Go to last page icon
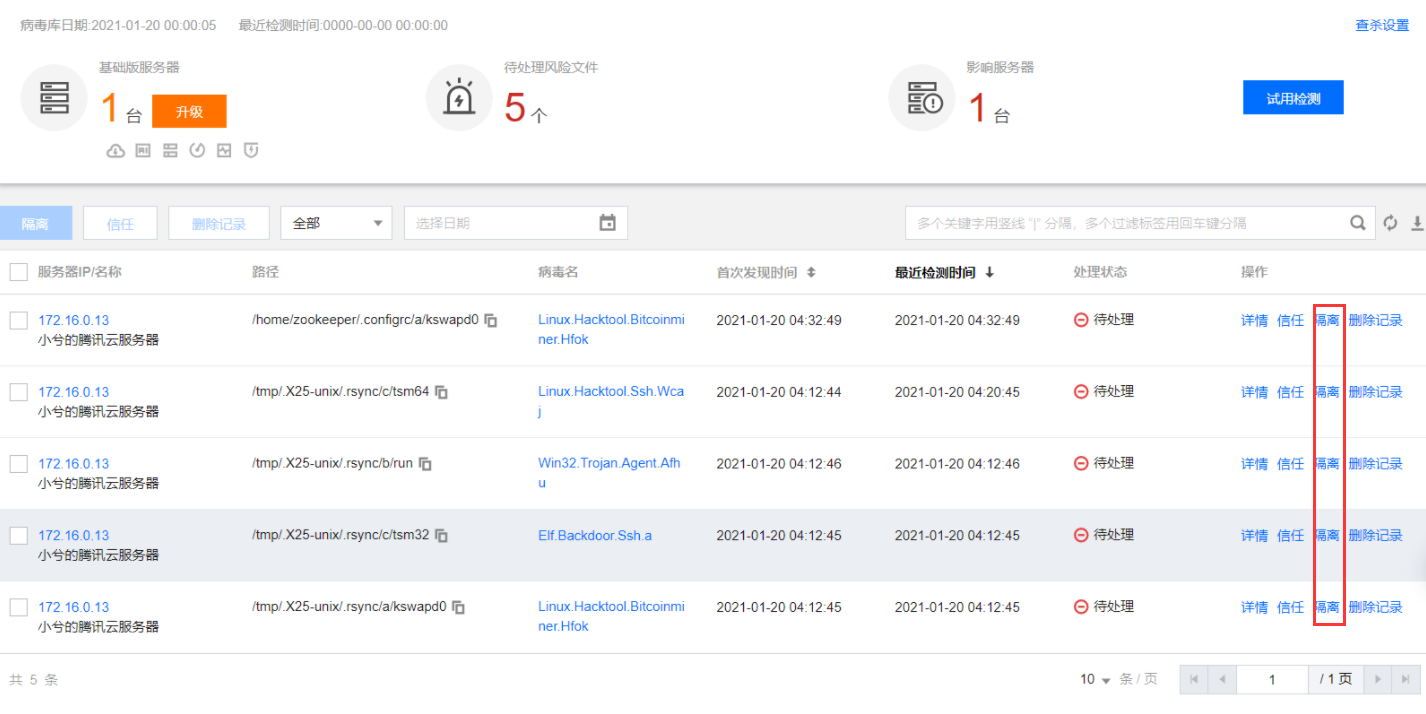This screenshot has width=1426, height=714. pyautogui.click(x=1405, y=680)
